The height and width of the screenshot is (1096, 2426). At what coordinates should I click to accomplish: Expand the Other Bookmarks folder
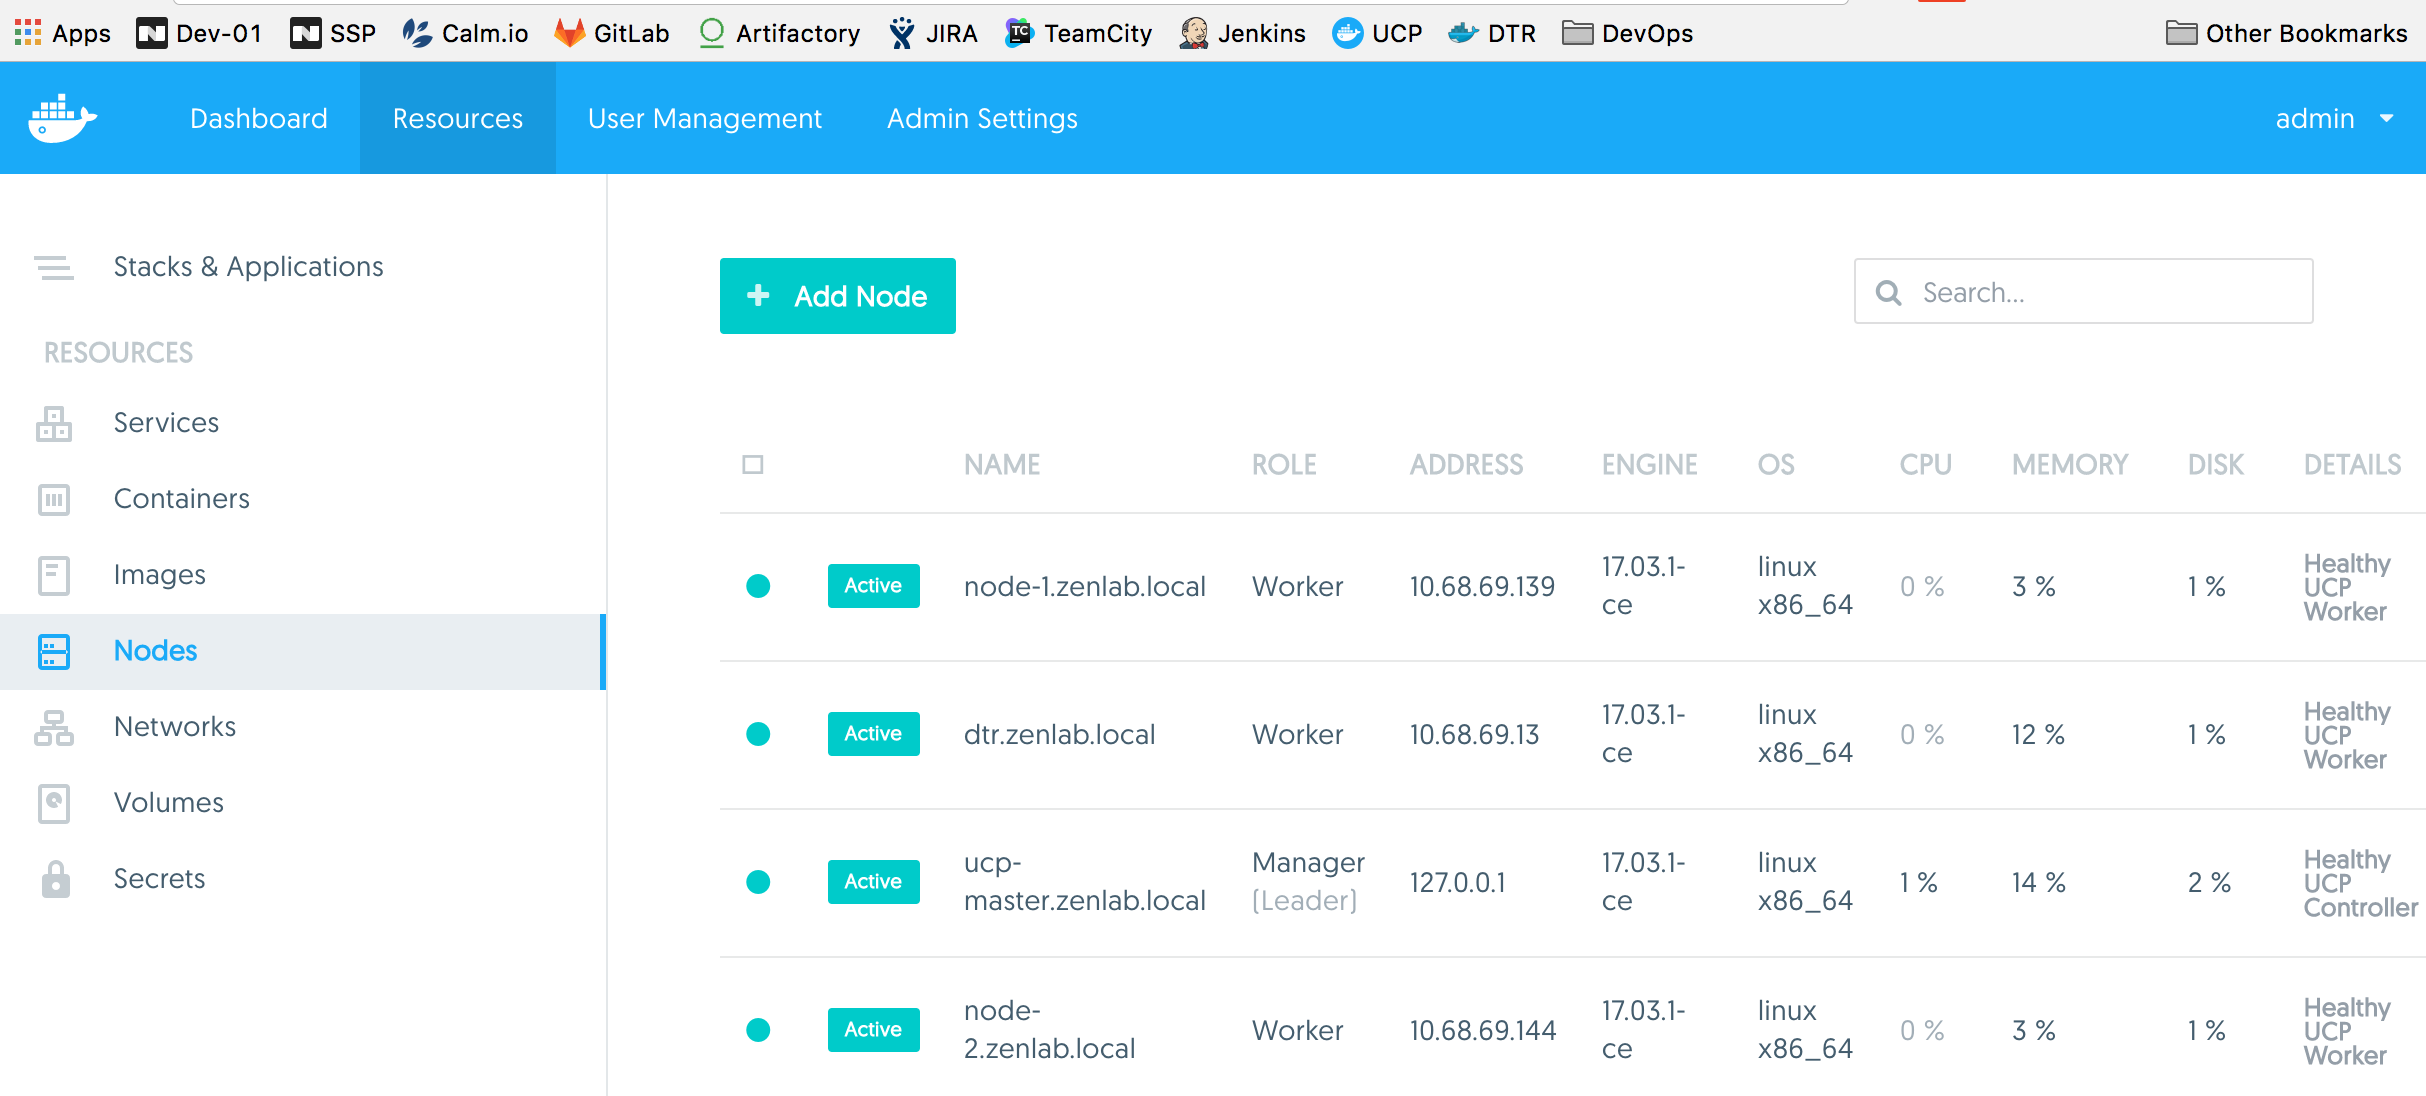[x=2286, y=33]
